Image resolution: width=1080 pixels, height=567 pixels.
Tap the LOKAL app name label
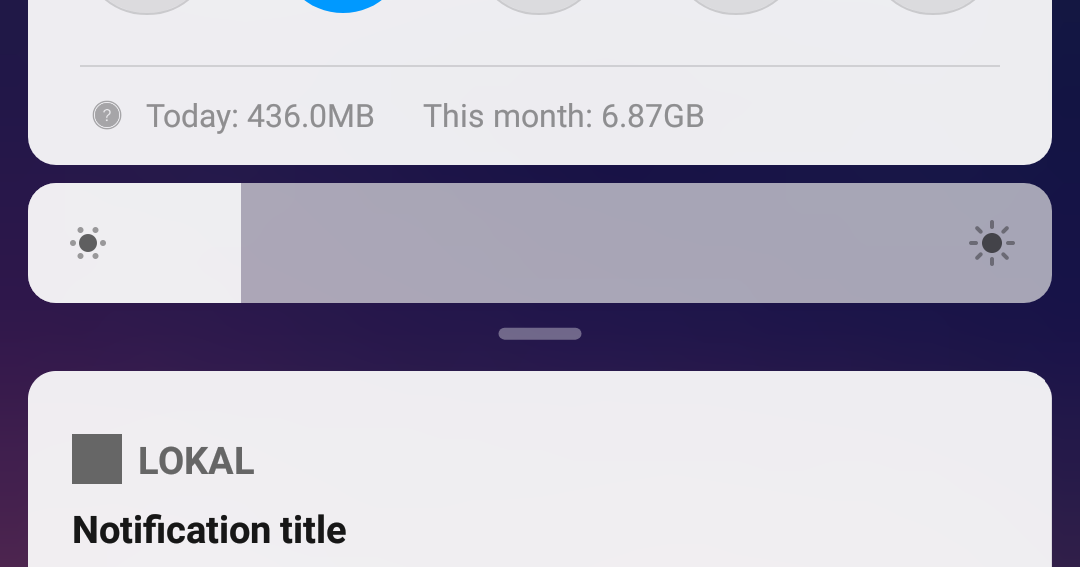(196, 461)
